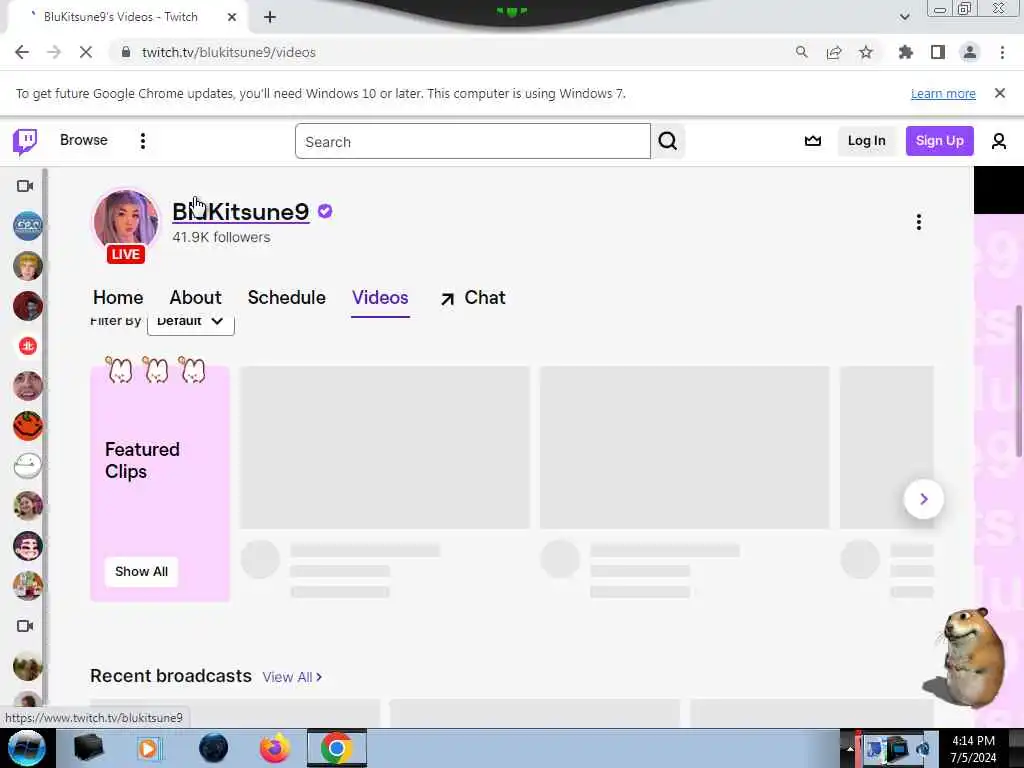Toggle Chrome side panel icon
Screen dimensions: 1024x768
pos(938,52)
